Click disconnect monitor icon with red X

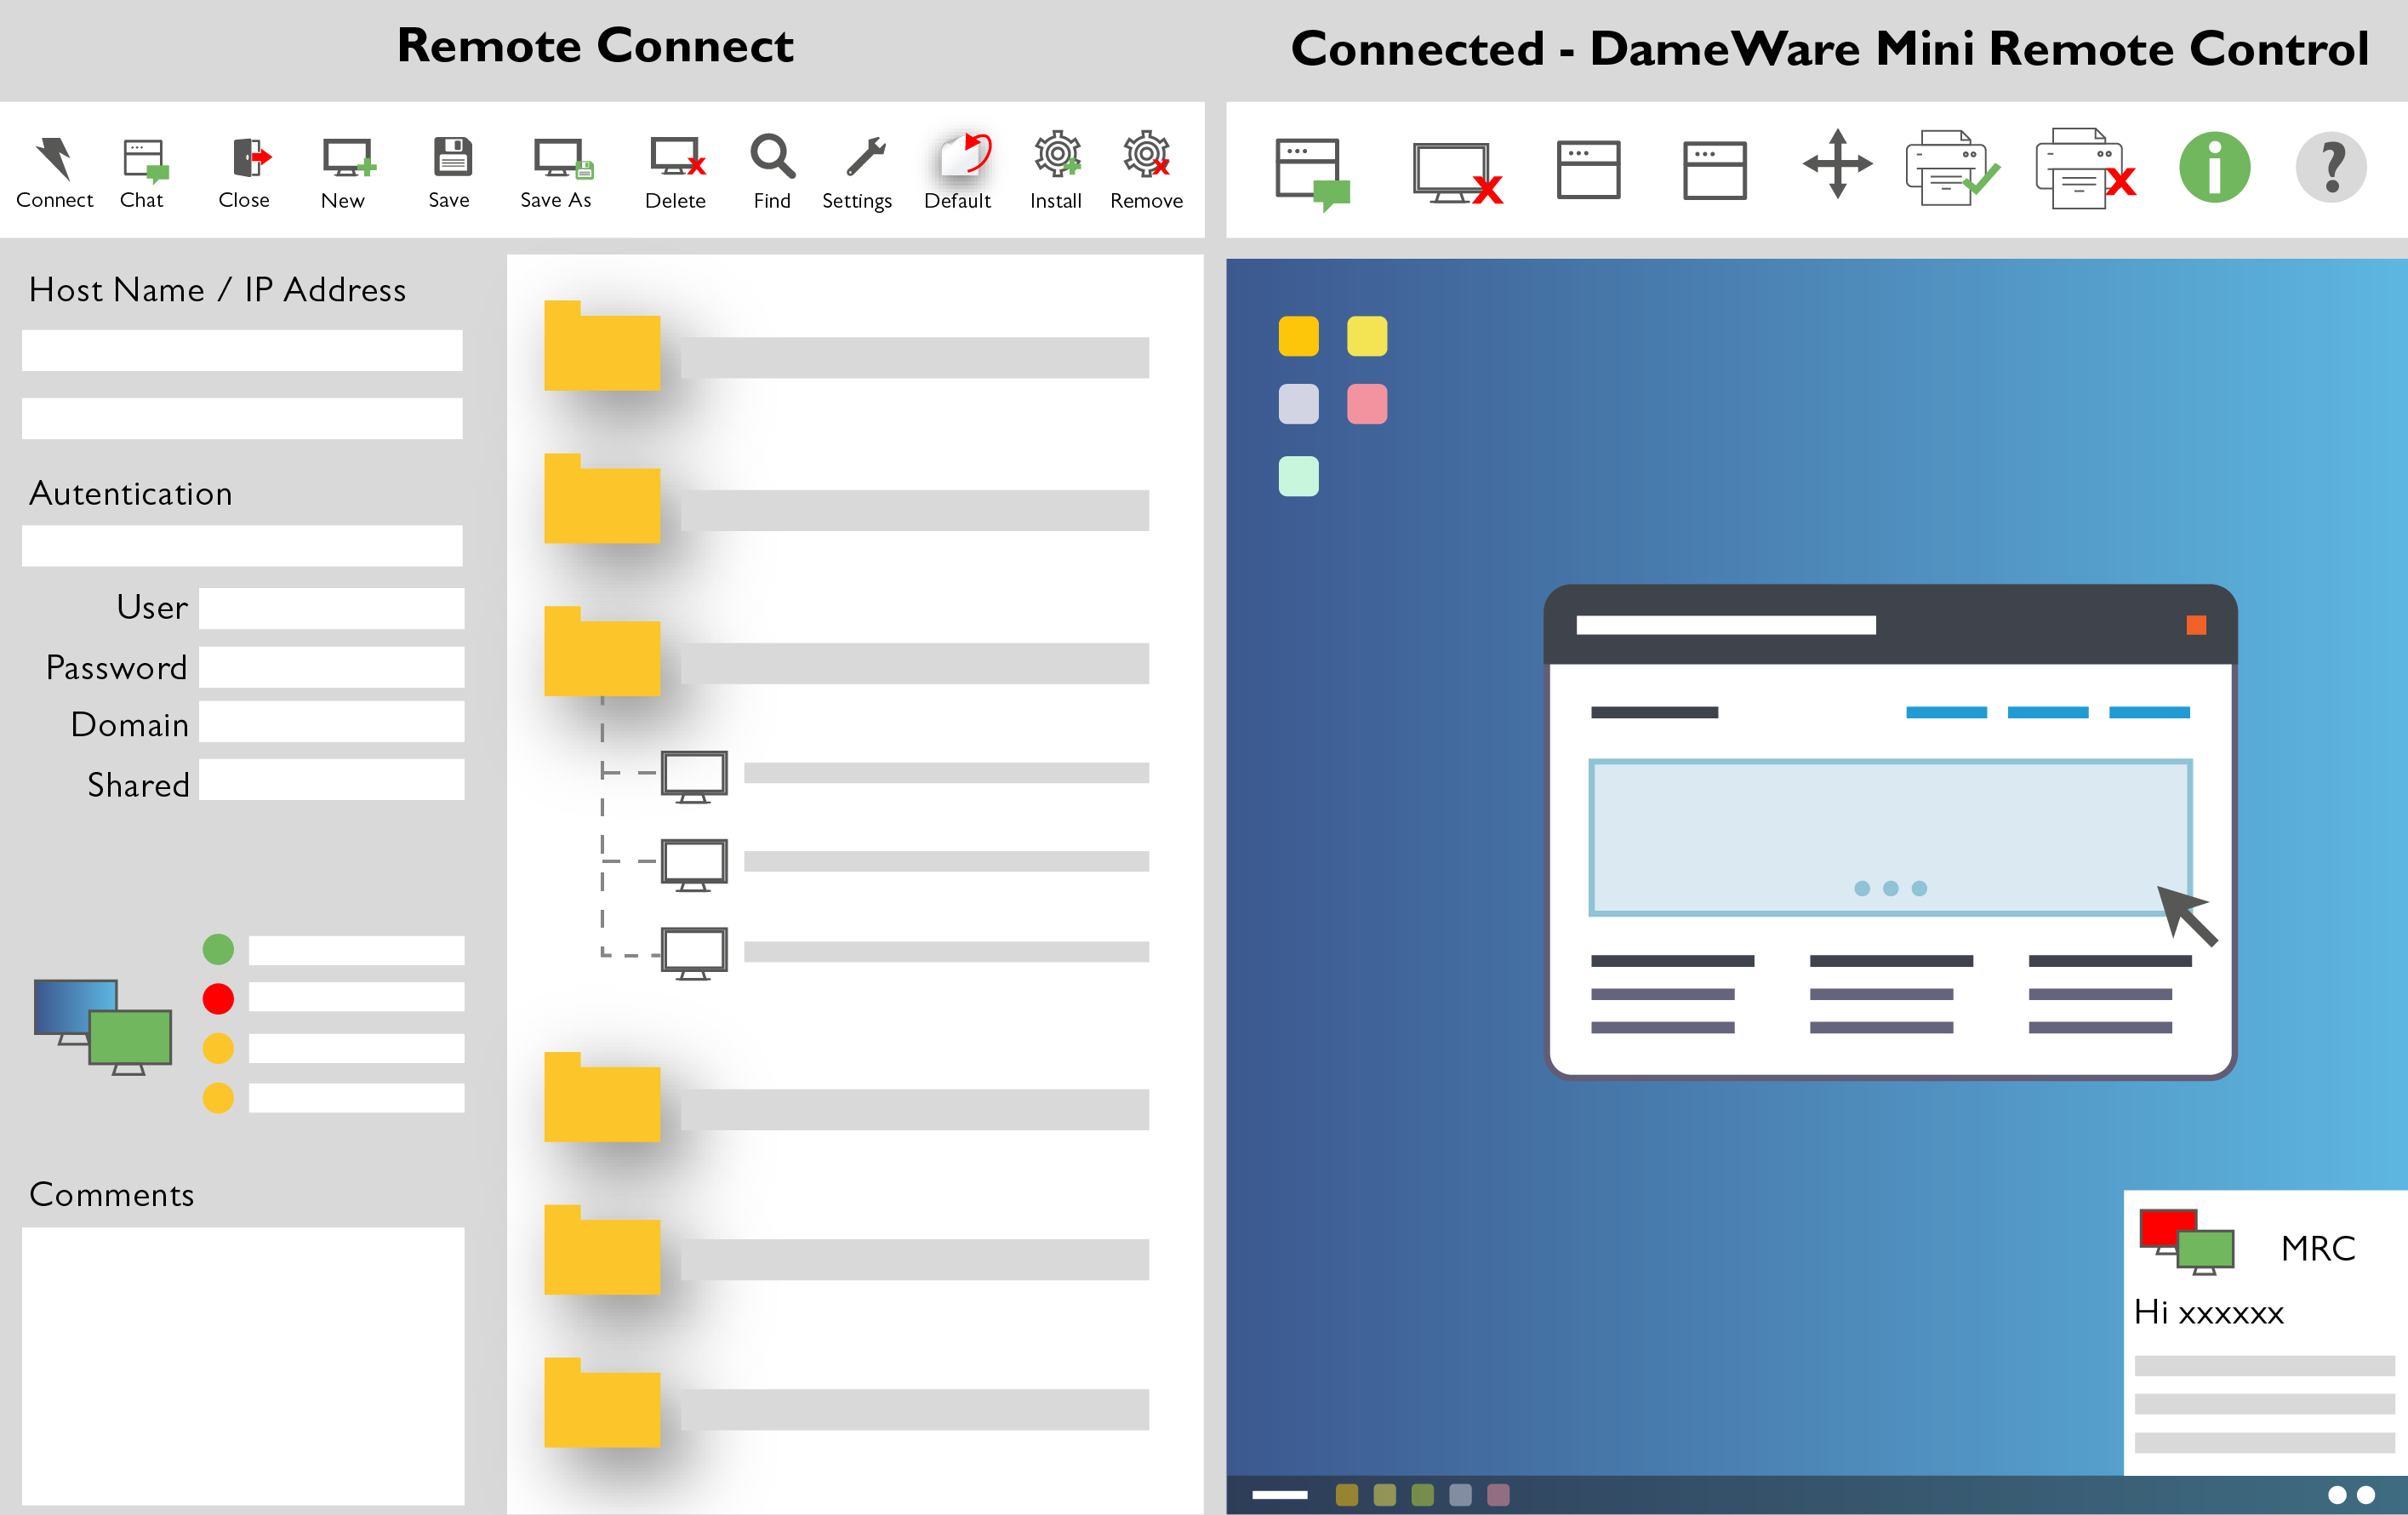pos(1457,173)
